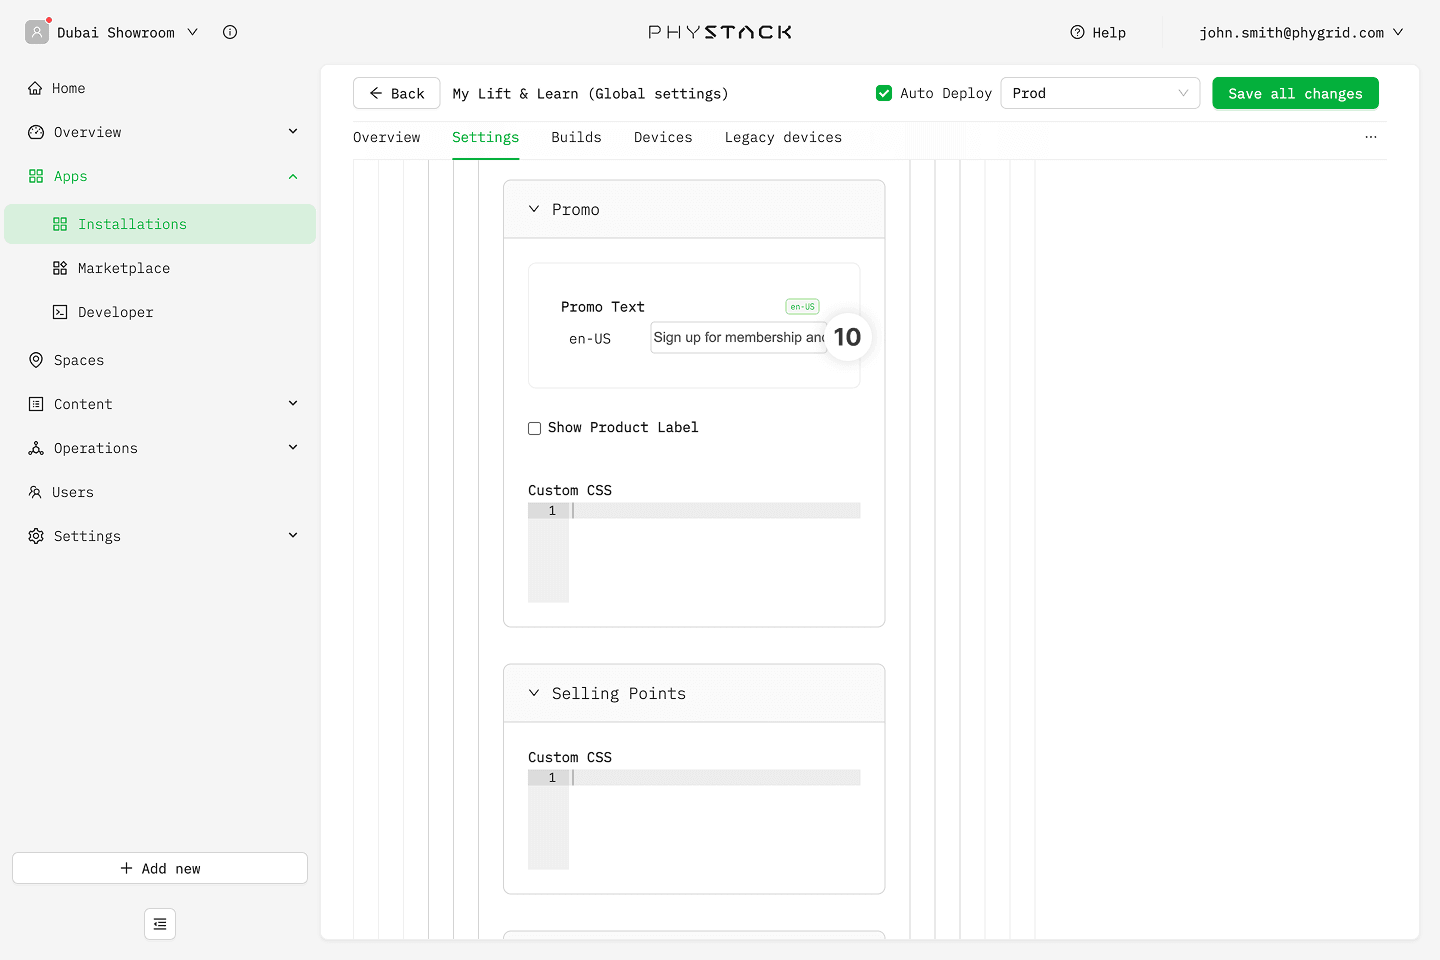Click the Operations nodes icon
Viewport: 1440px width, 960px height.
36,448
